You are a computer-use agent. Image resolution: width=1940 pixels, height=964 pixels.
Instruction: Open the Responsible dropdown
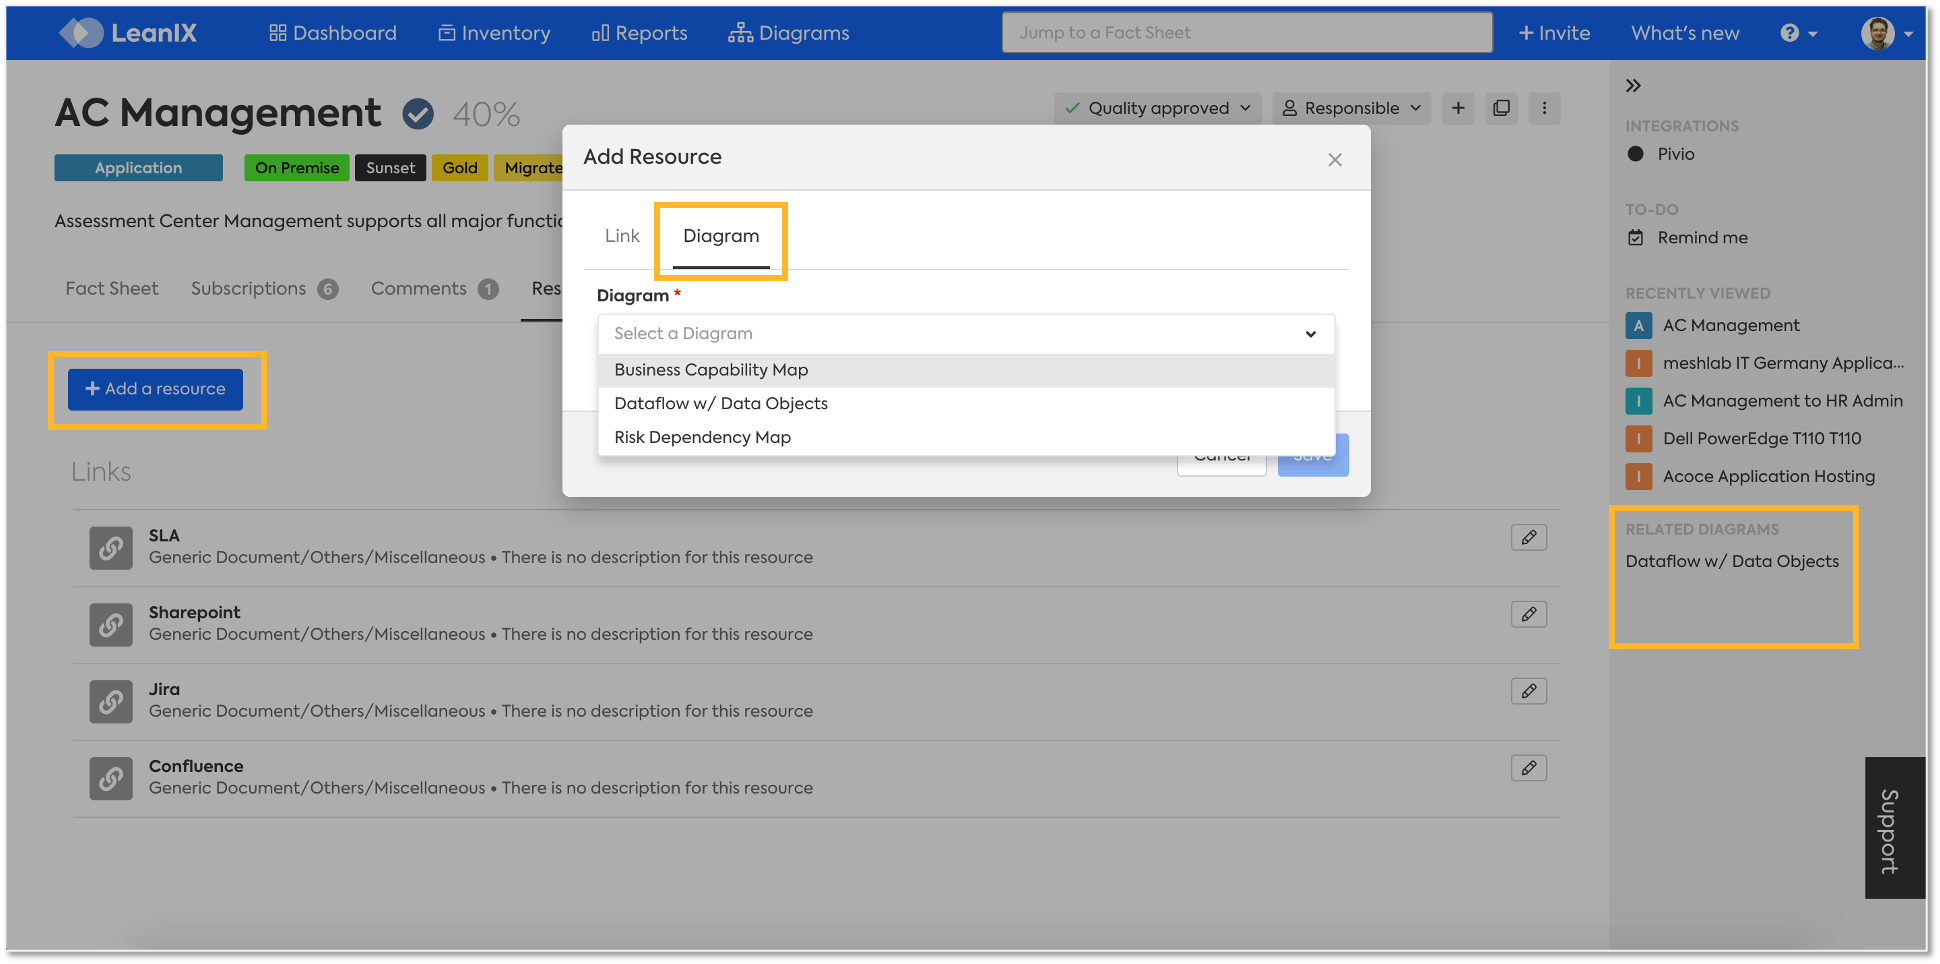click(1352, 108)
